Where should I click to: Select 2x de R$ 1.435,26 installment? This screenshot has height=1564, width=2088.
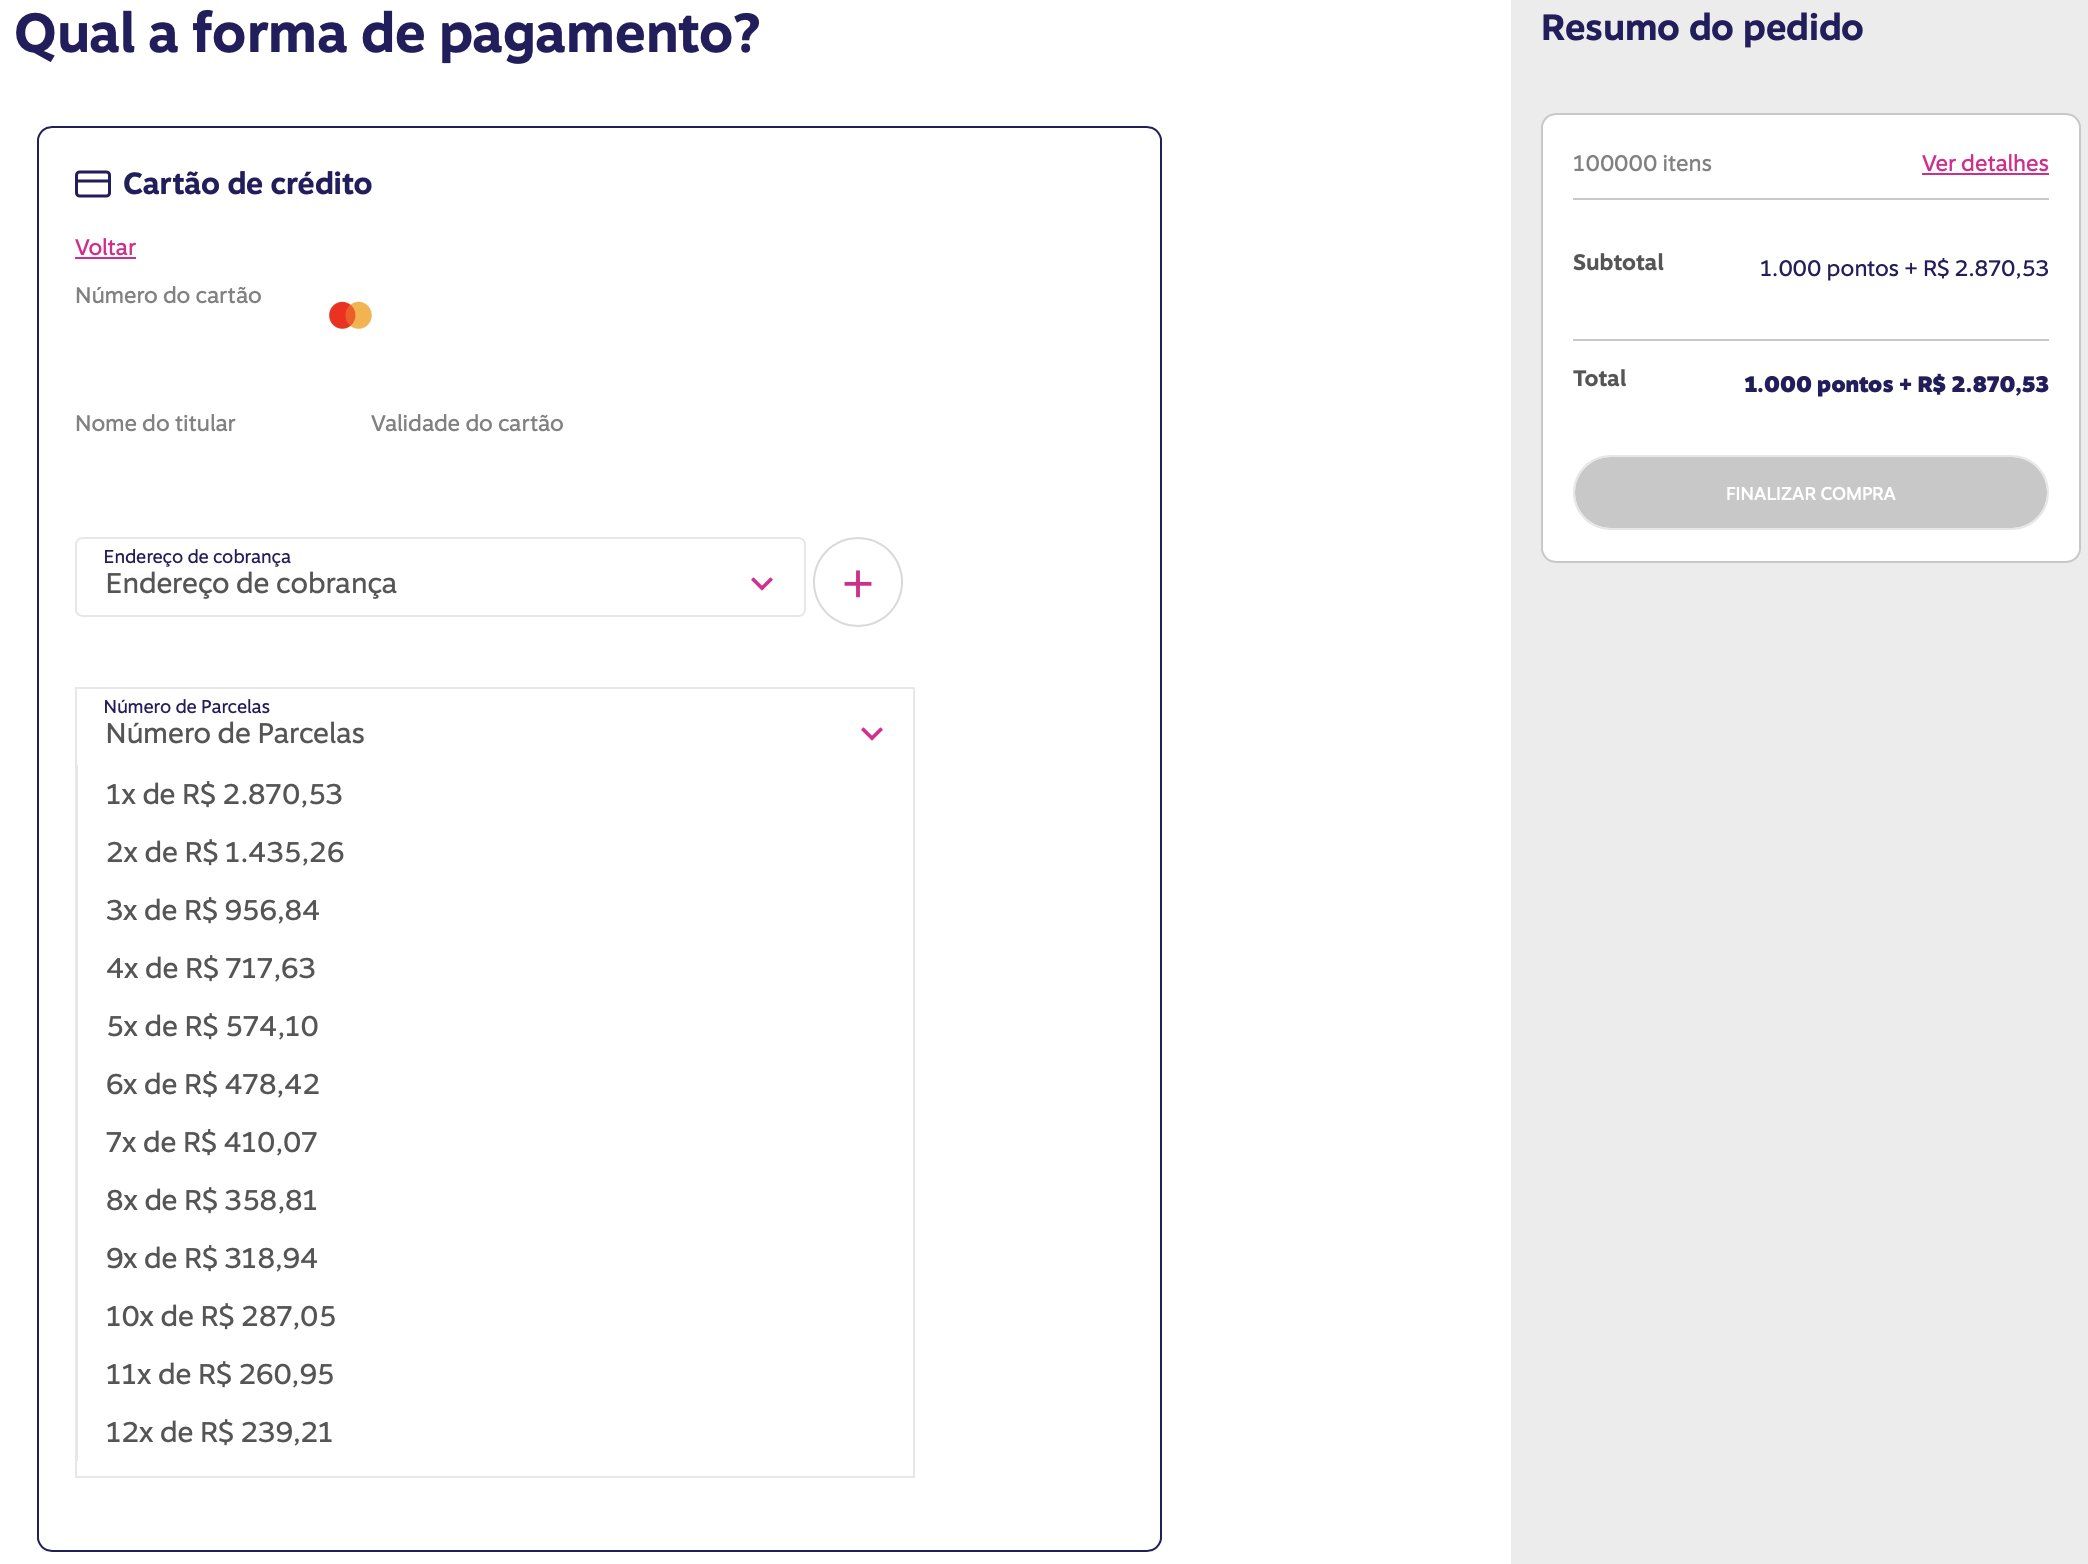pyautogui.click(x=495, y=852)
